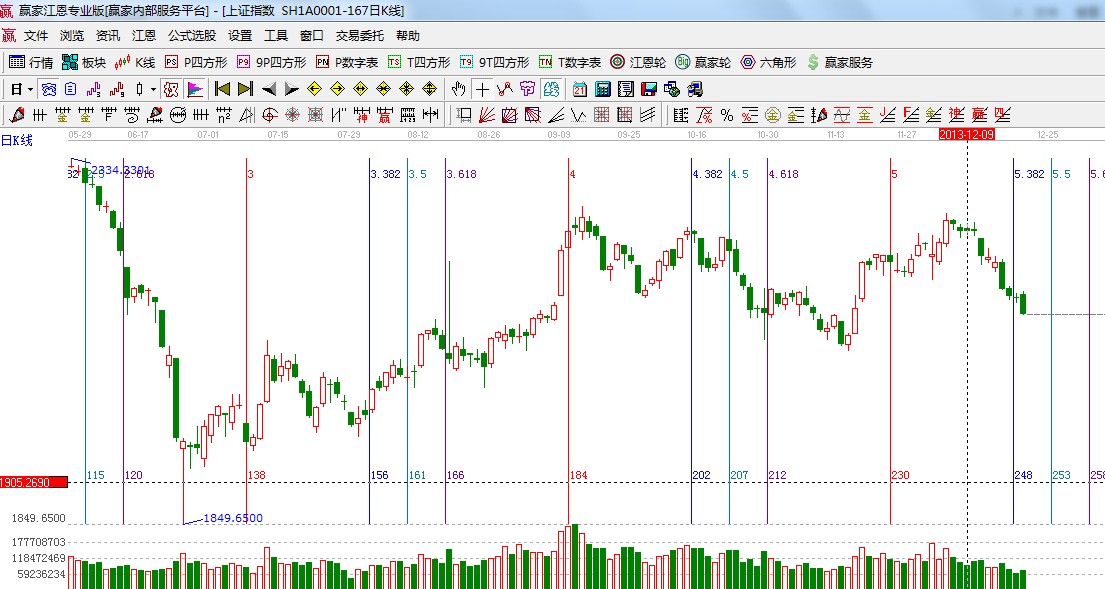This screenshot has width=1105, height=589.
Task: Click the red 2013-12-09 date marker
Action: click(x=966, y=133)
